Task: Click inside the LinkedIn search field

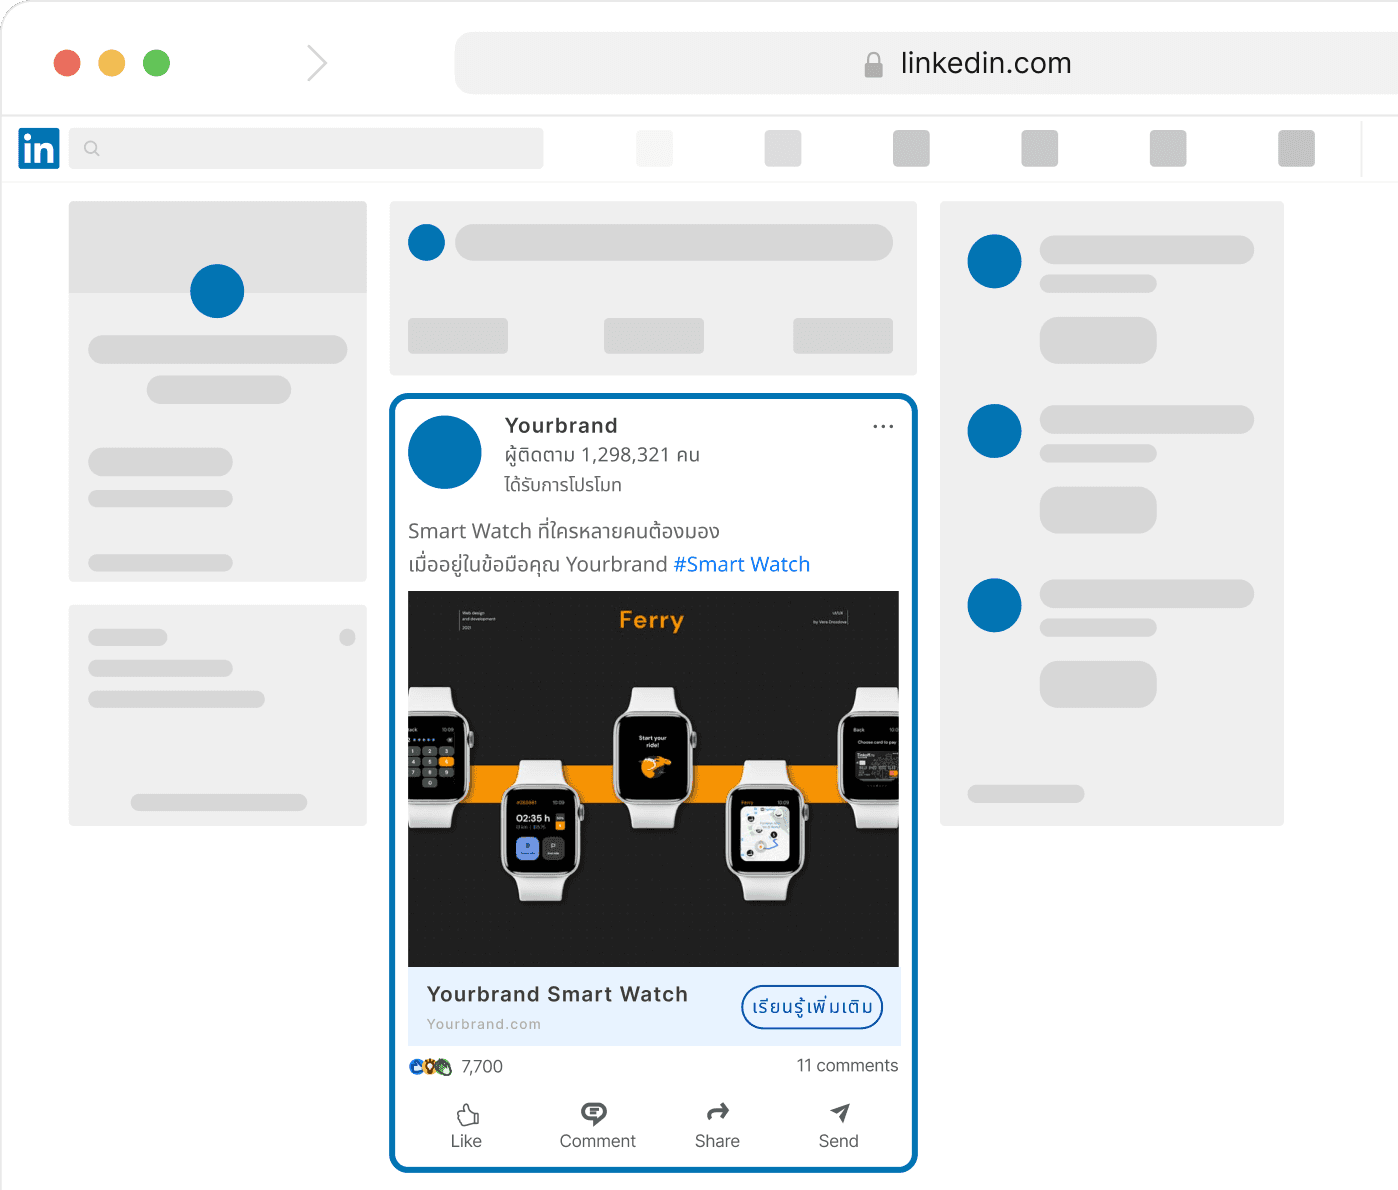Action: click(320, 149)
